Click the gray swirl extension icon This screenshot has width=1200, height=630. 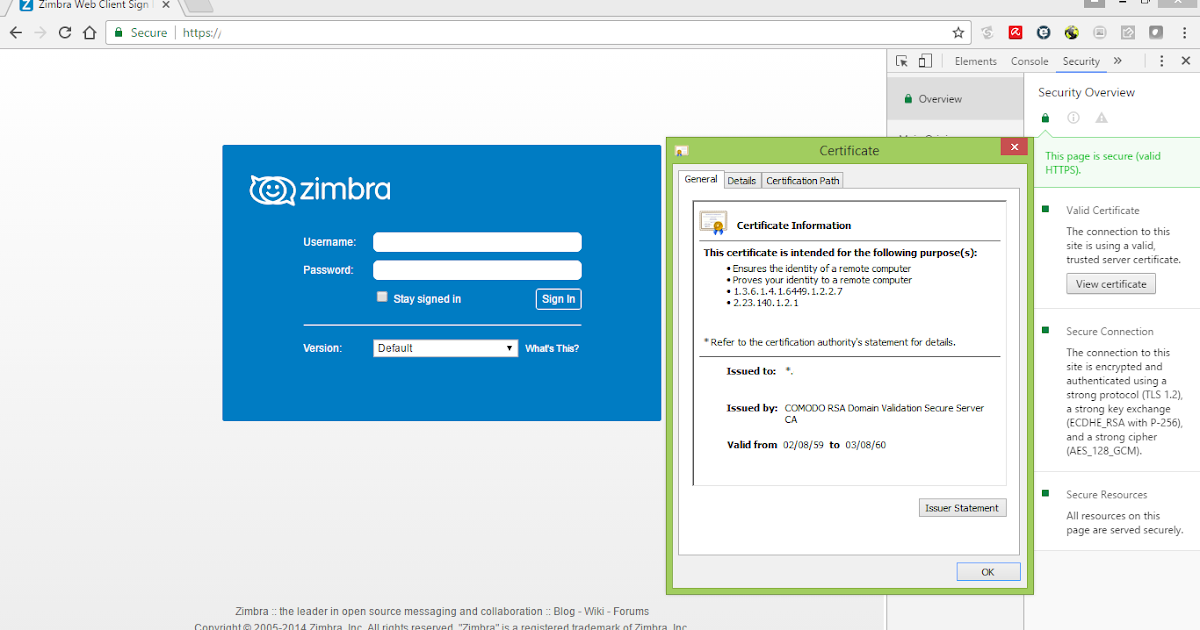point(987,33)
